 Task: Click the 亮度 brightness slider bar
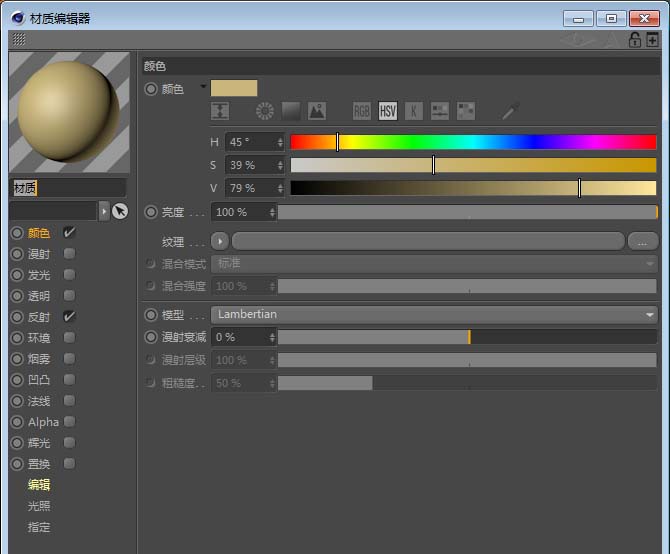[x=467, y=212]
